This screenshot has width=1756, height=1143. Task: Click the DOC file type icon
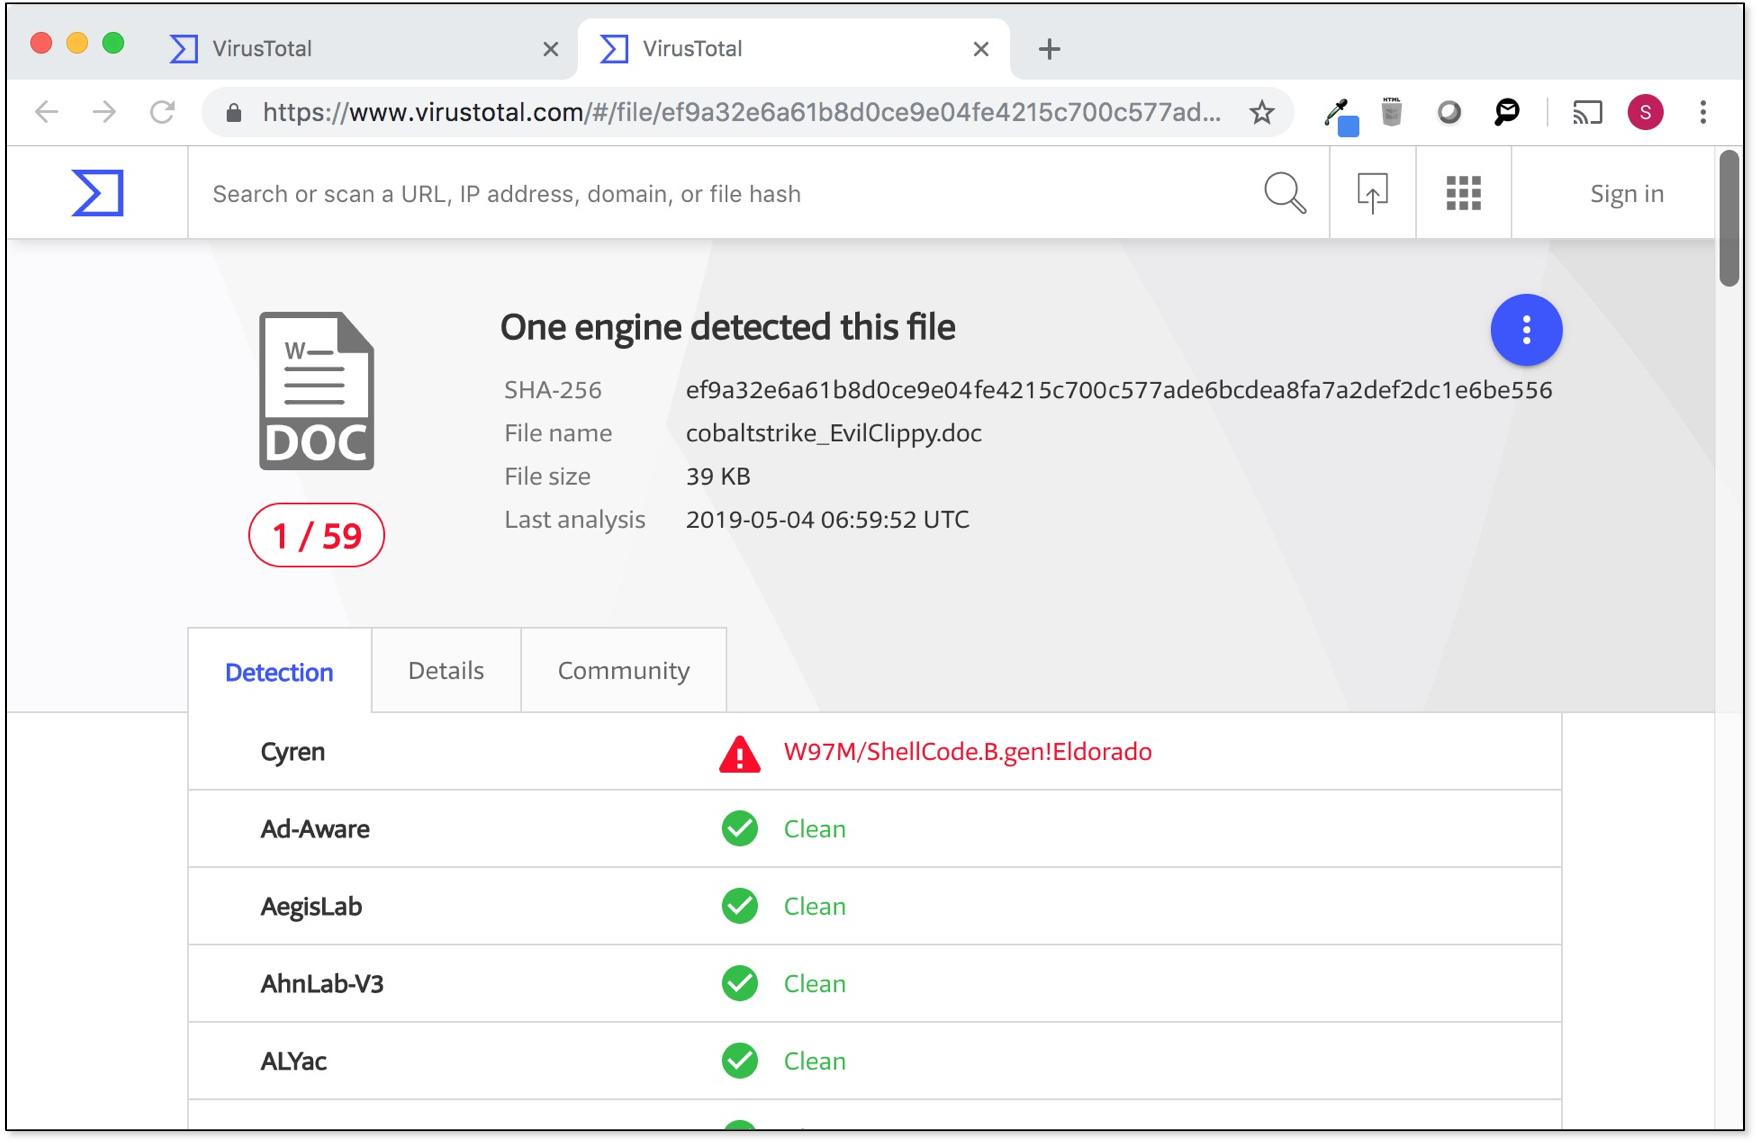(316, 391)
